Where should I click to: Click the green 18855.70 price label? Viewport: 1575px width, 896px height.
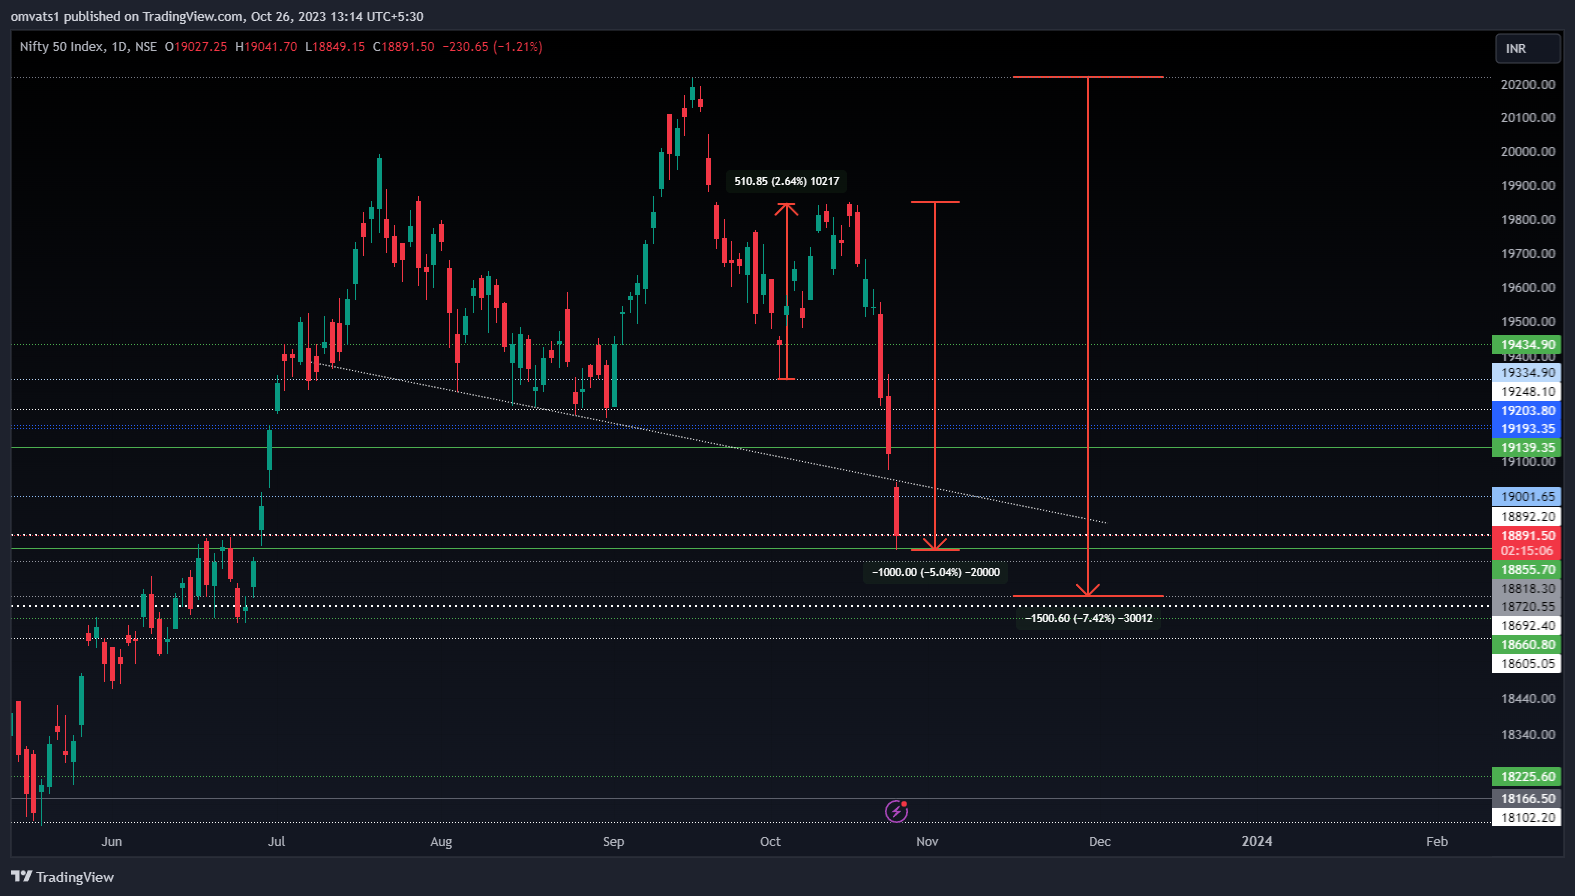(x=1527, y=570)
